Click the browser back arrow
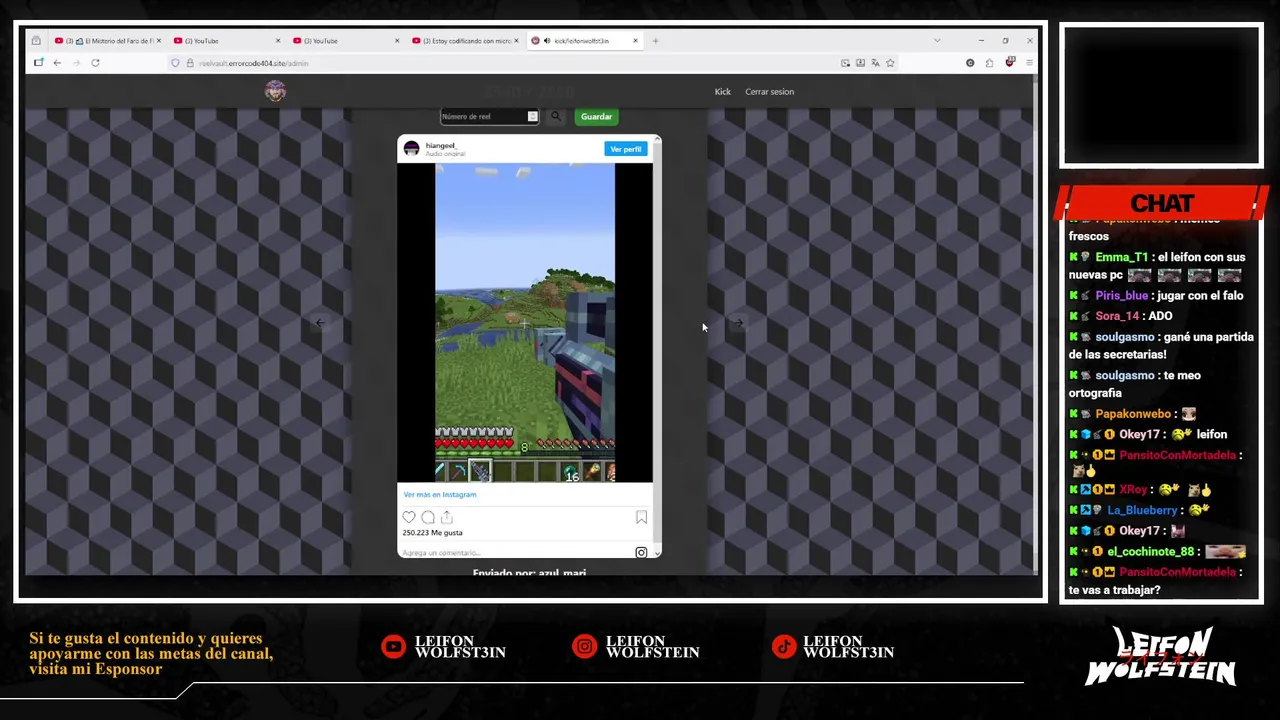This screenshot has height=720, width=1280. (x=57, y=63)
